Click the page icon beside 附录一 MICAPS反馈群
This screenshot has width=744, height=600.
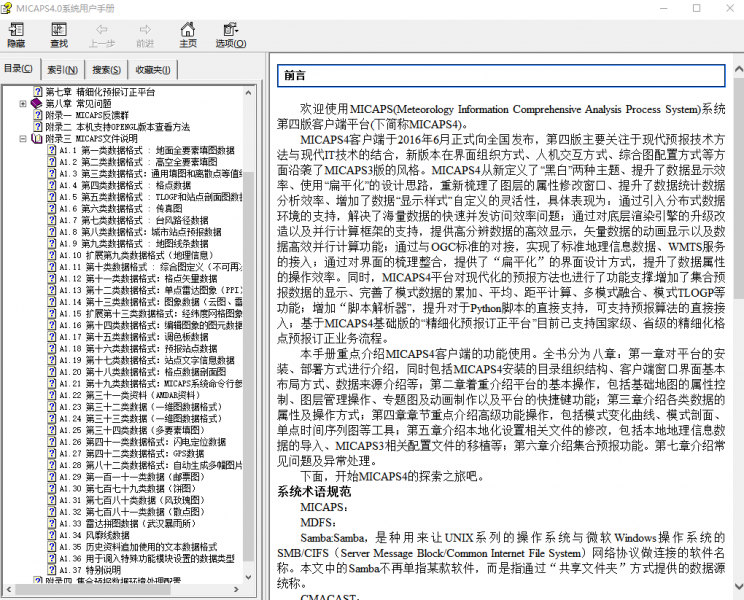(x=36, y=115)
